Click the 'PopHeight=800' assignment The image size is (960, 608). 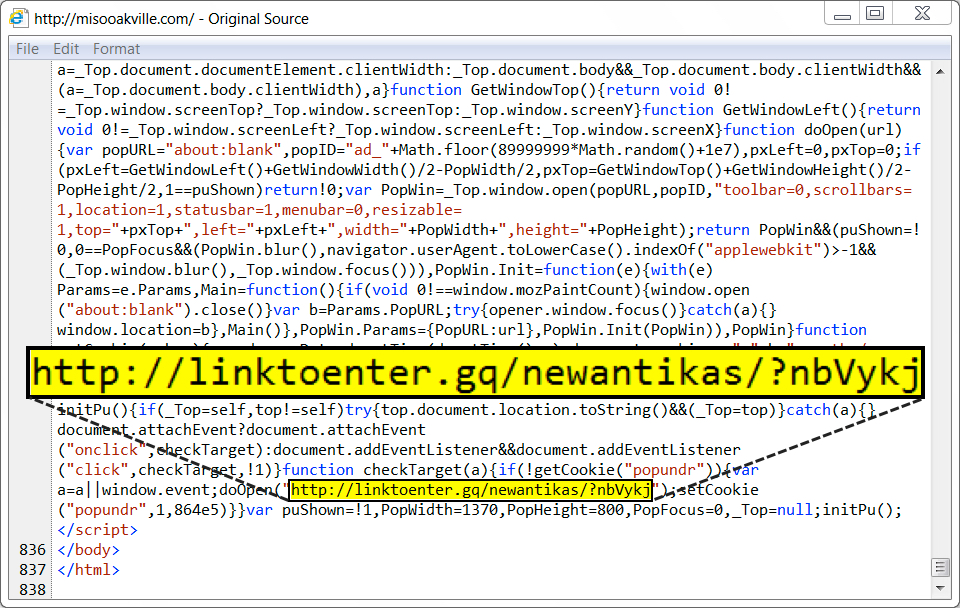pos(565,510)
